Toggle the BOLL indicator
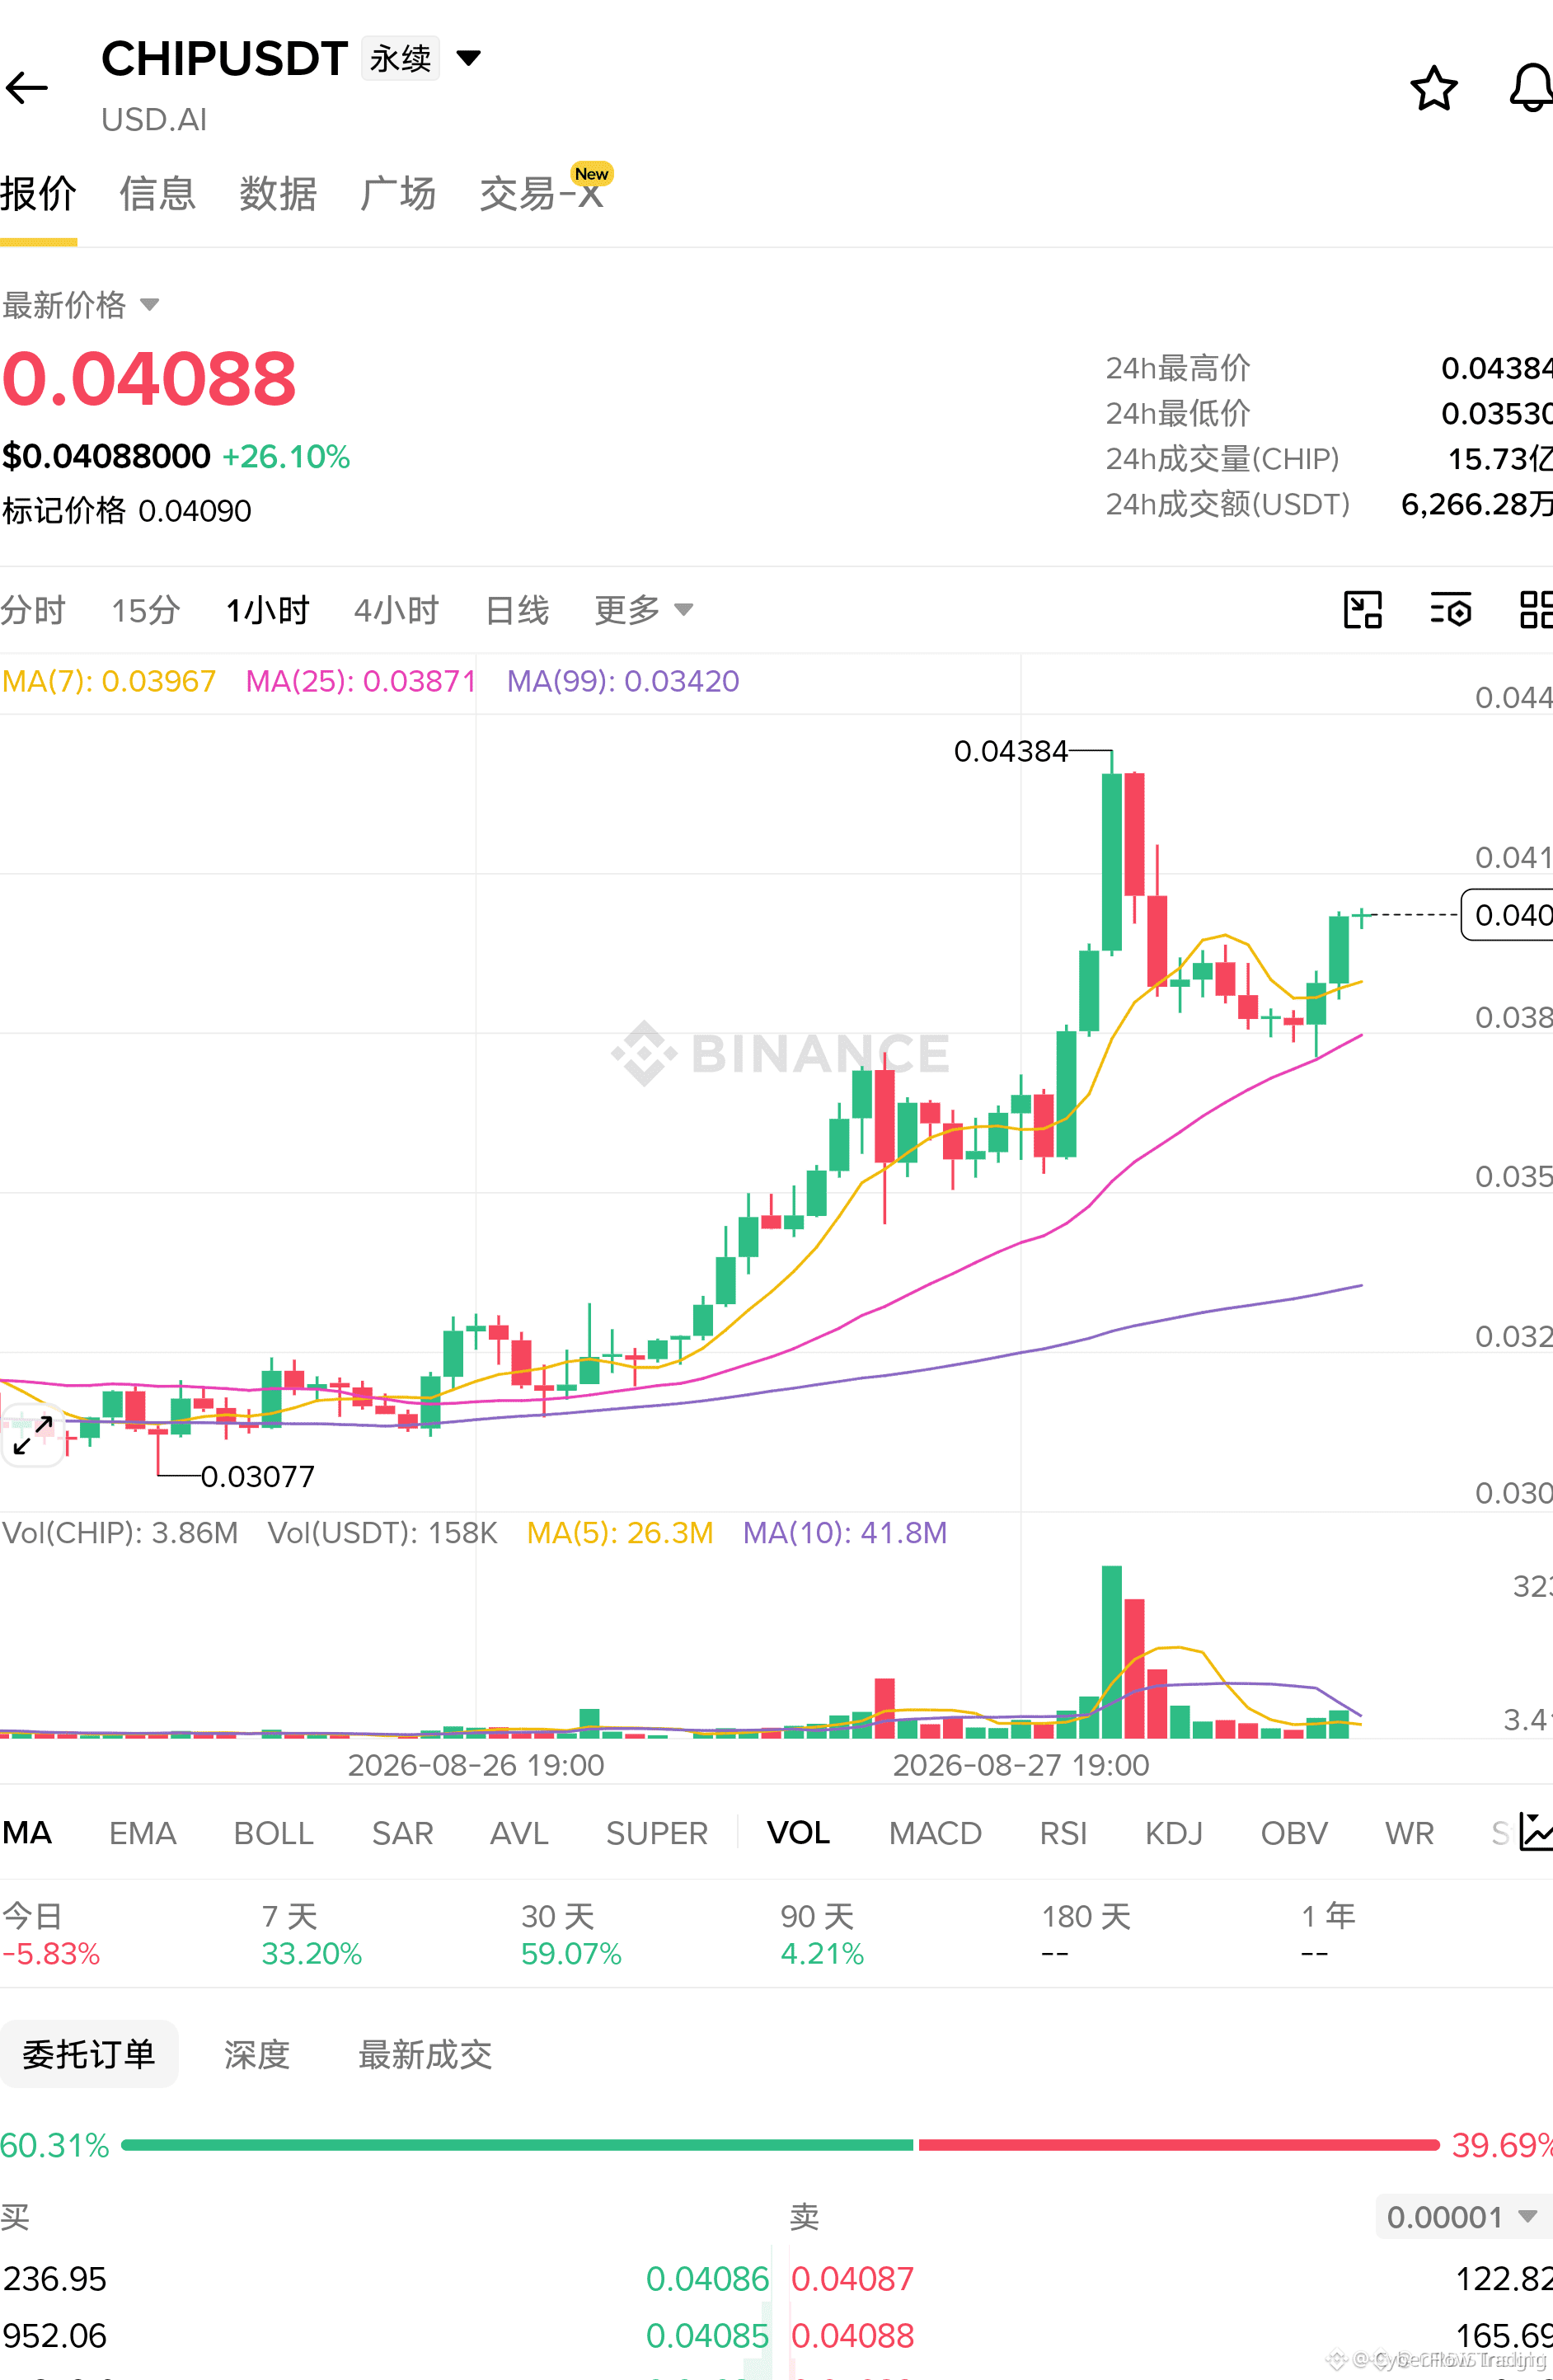Image resolution: width=1553 pixels, height=2380 pixels. tap(274, 1833)
